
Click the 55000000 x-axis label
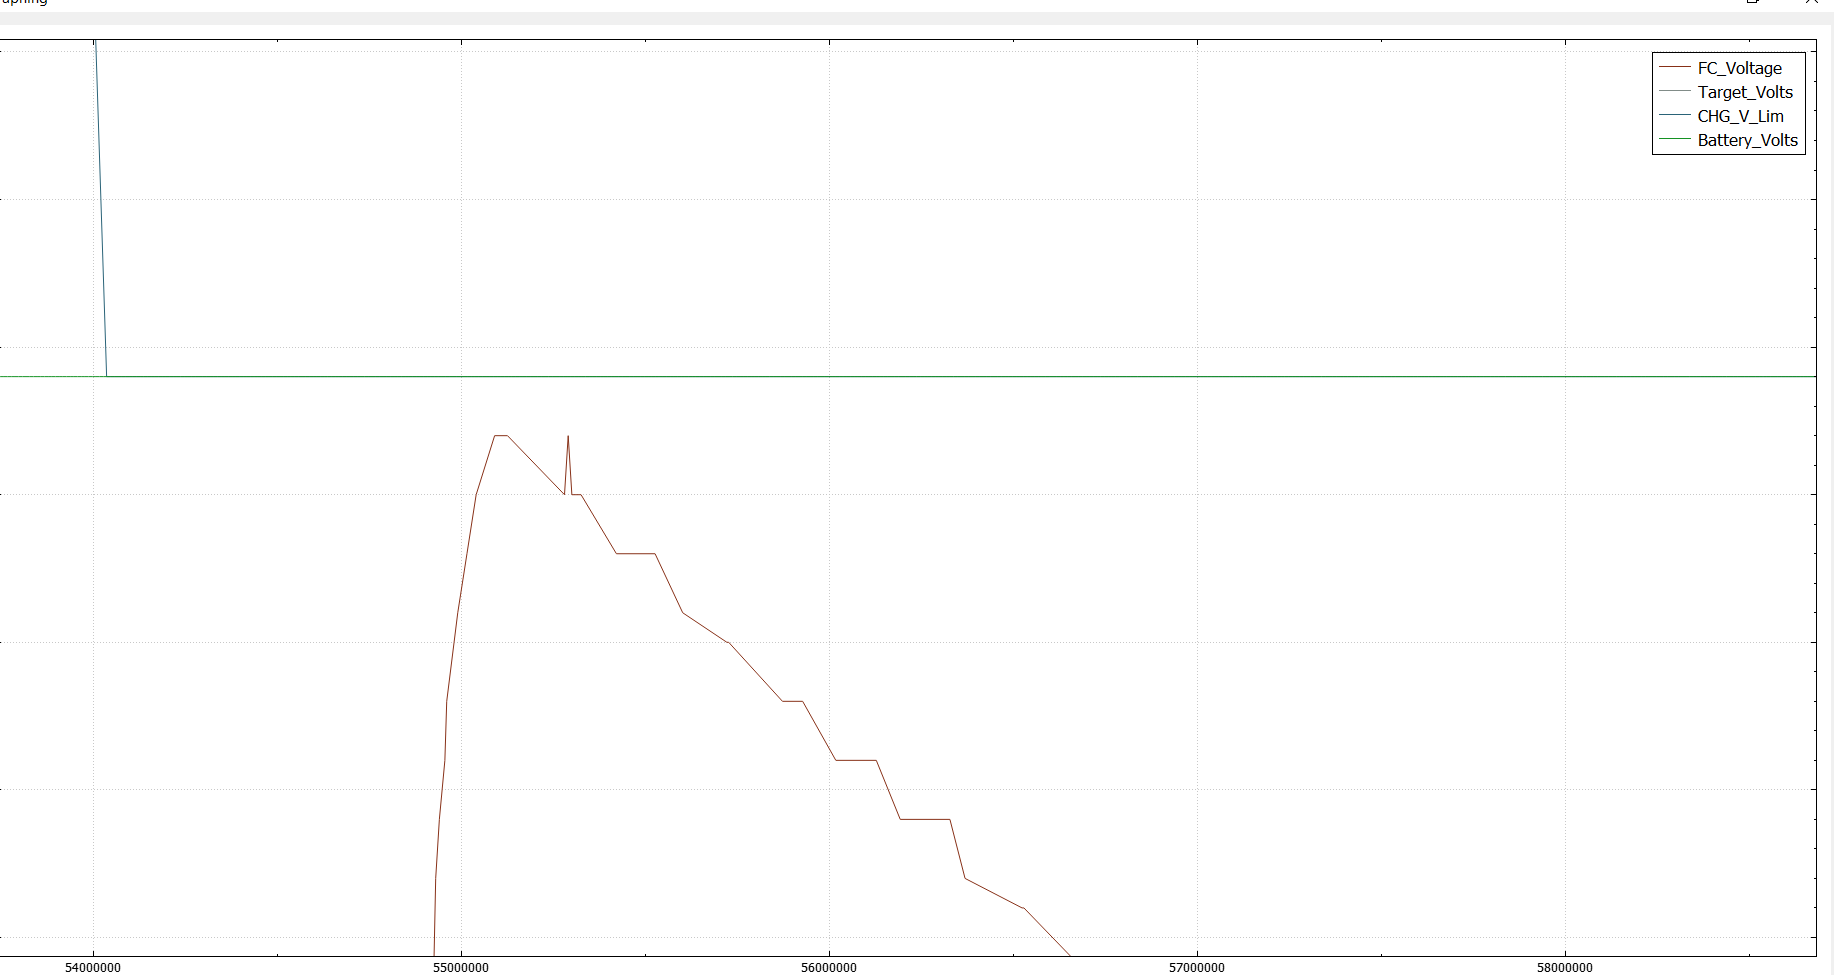point(461,967)
